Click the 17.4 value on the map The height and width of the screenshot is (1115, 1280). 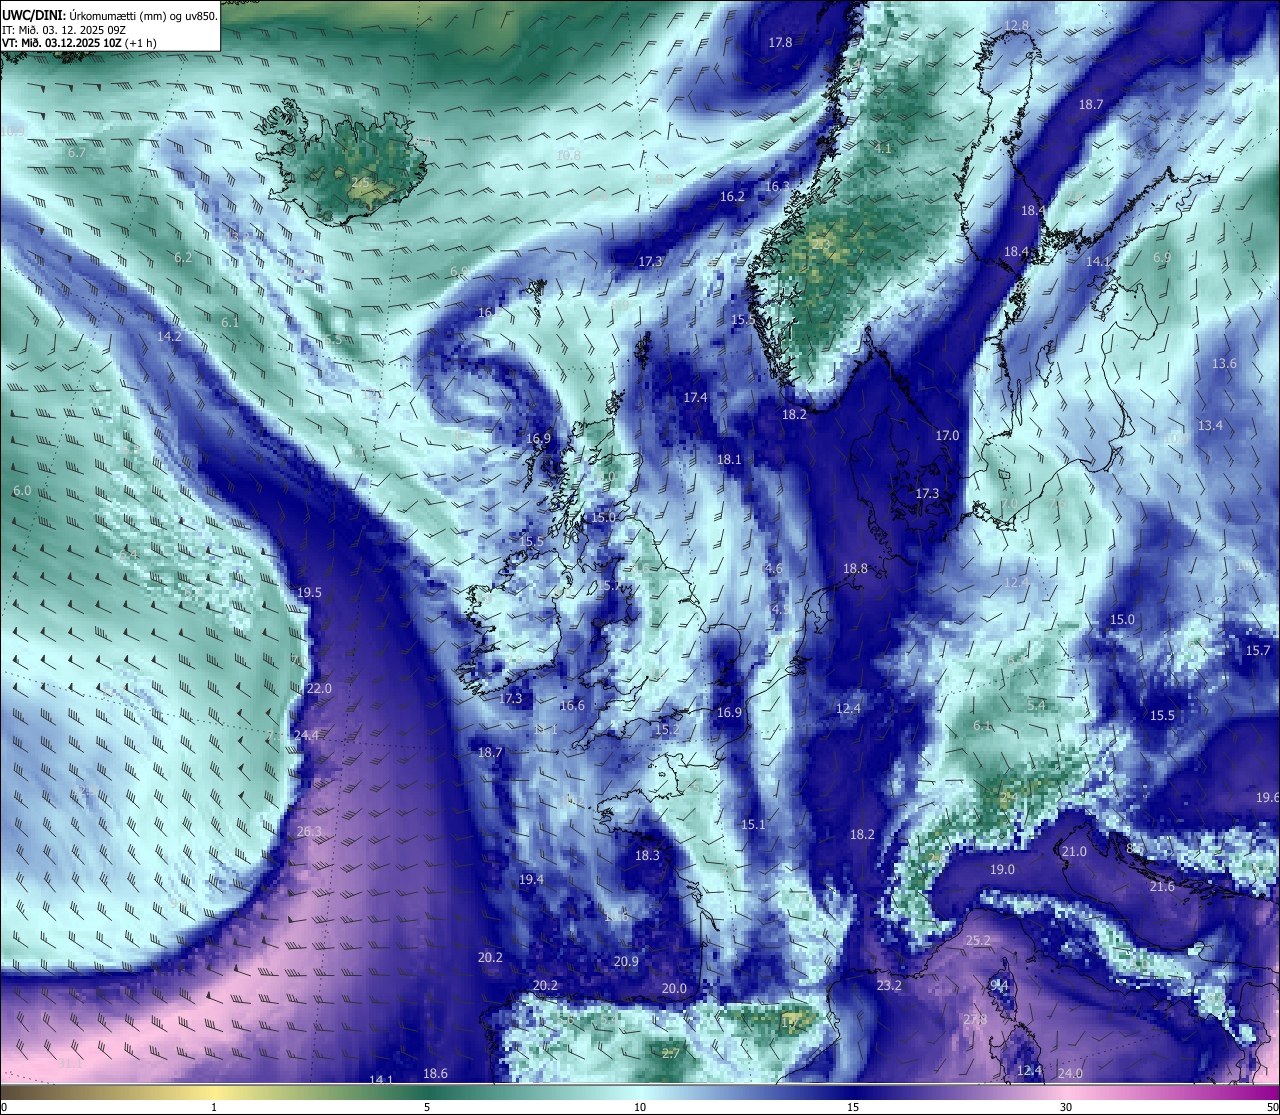coord(695,398)
